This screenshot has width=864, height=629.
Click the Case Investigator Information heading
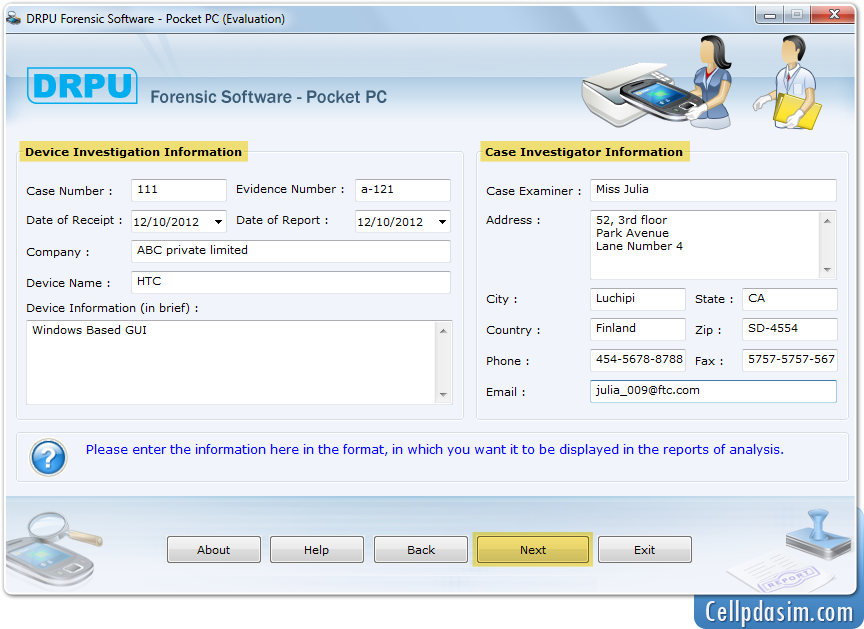click(584, 152)
